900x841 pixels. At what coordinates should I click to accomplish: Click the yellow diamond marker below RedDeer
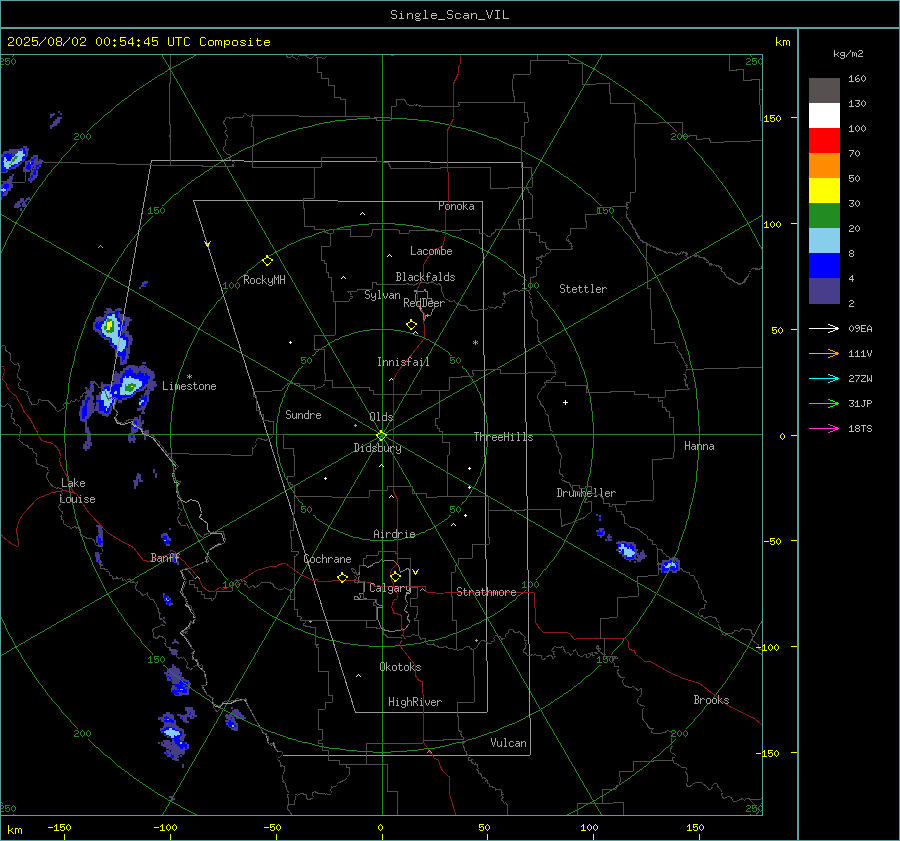tap(412, 325)
